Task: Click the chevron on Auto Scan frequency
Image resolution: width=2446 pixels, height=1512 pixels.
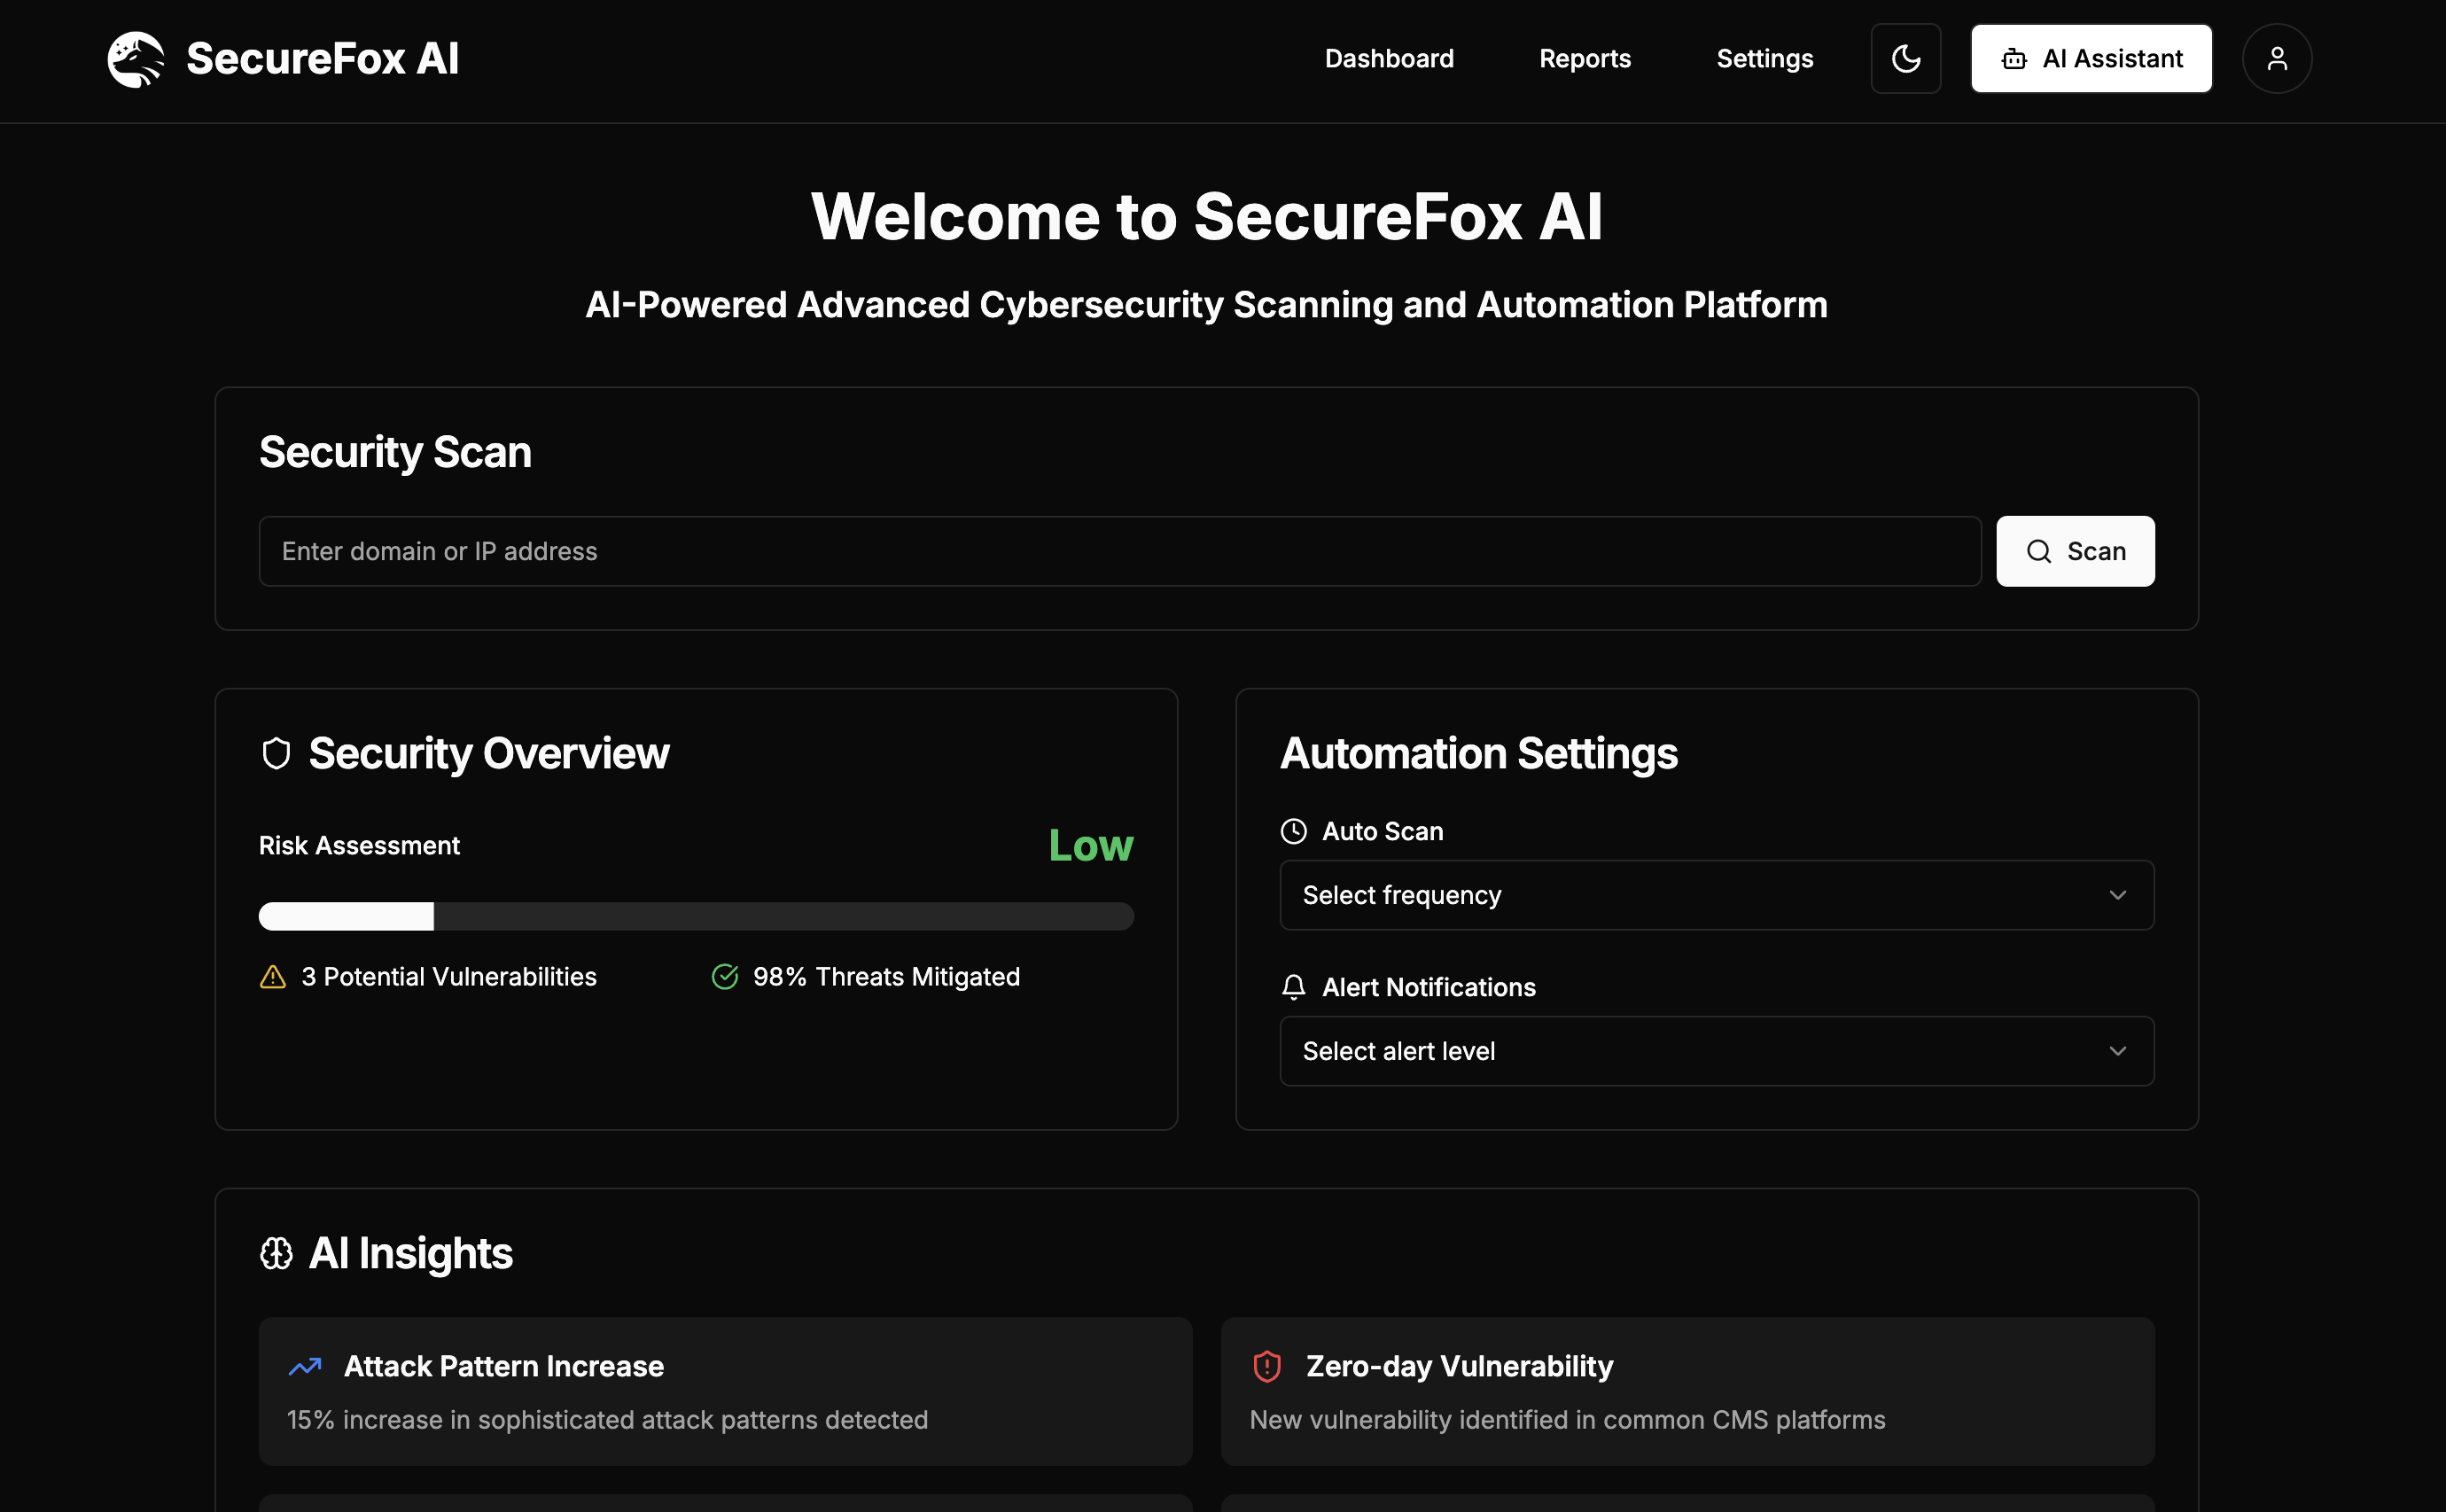Action: tap(2117, 895)
